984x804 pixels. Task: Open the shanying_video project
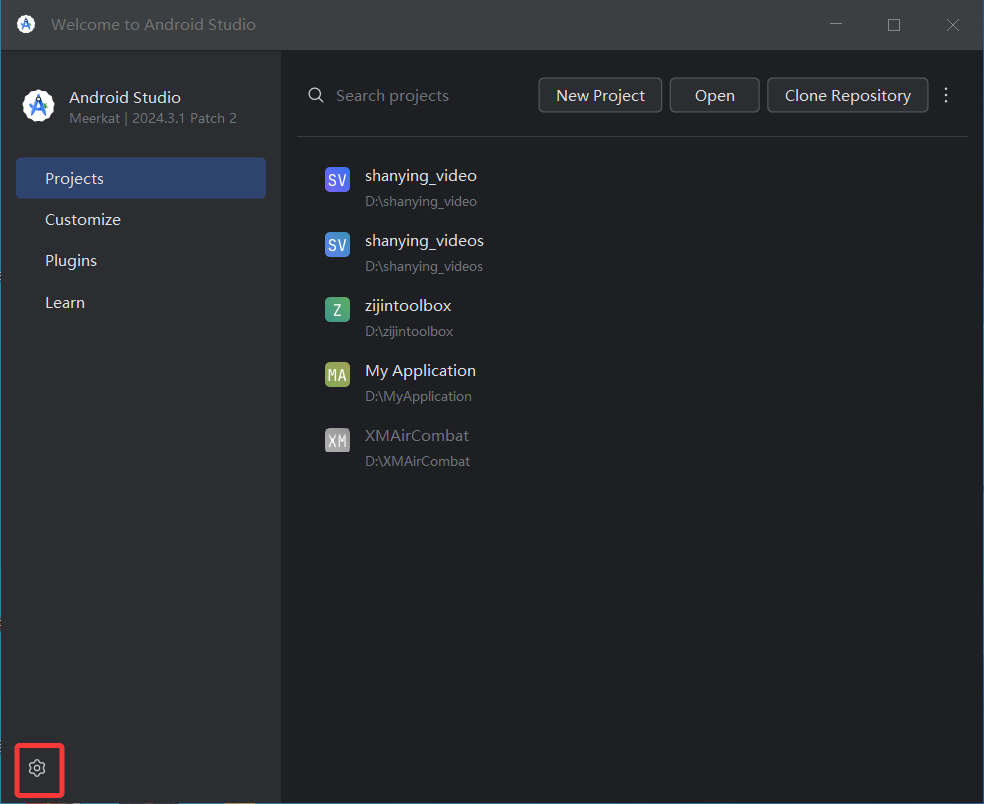[x=421, y=176]
